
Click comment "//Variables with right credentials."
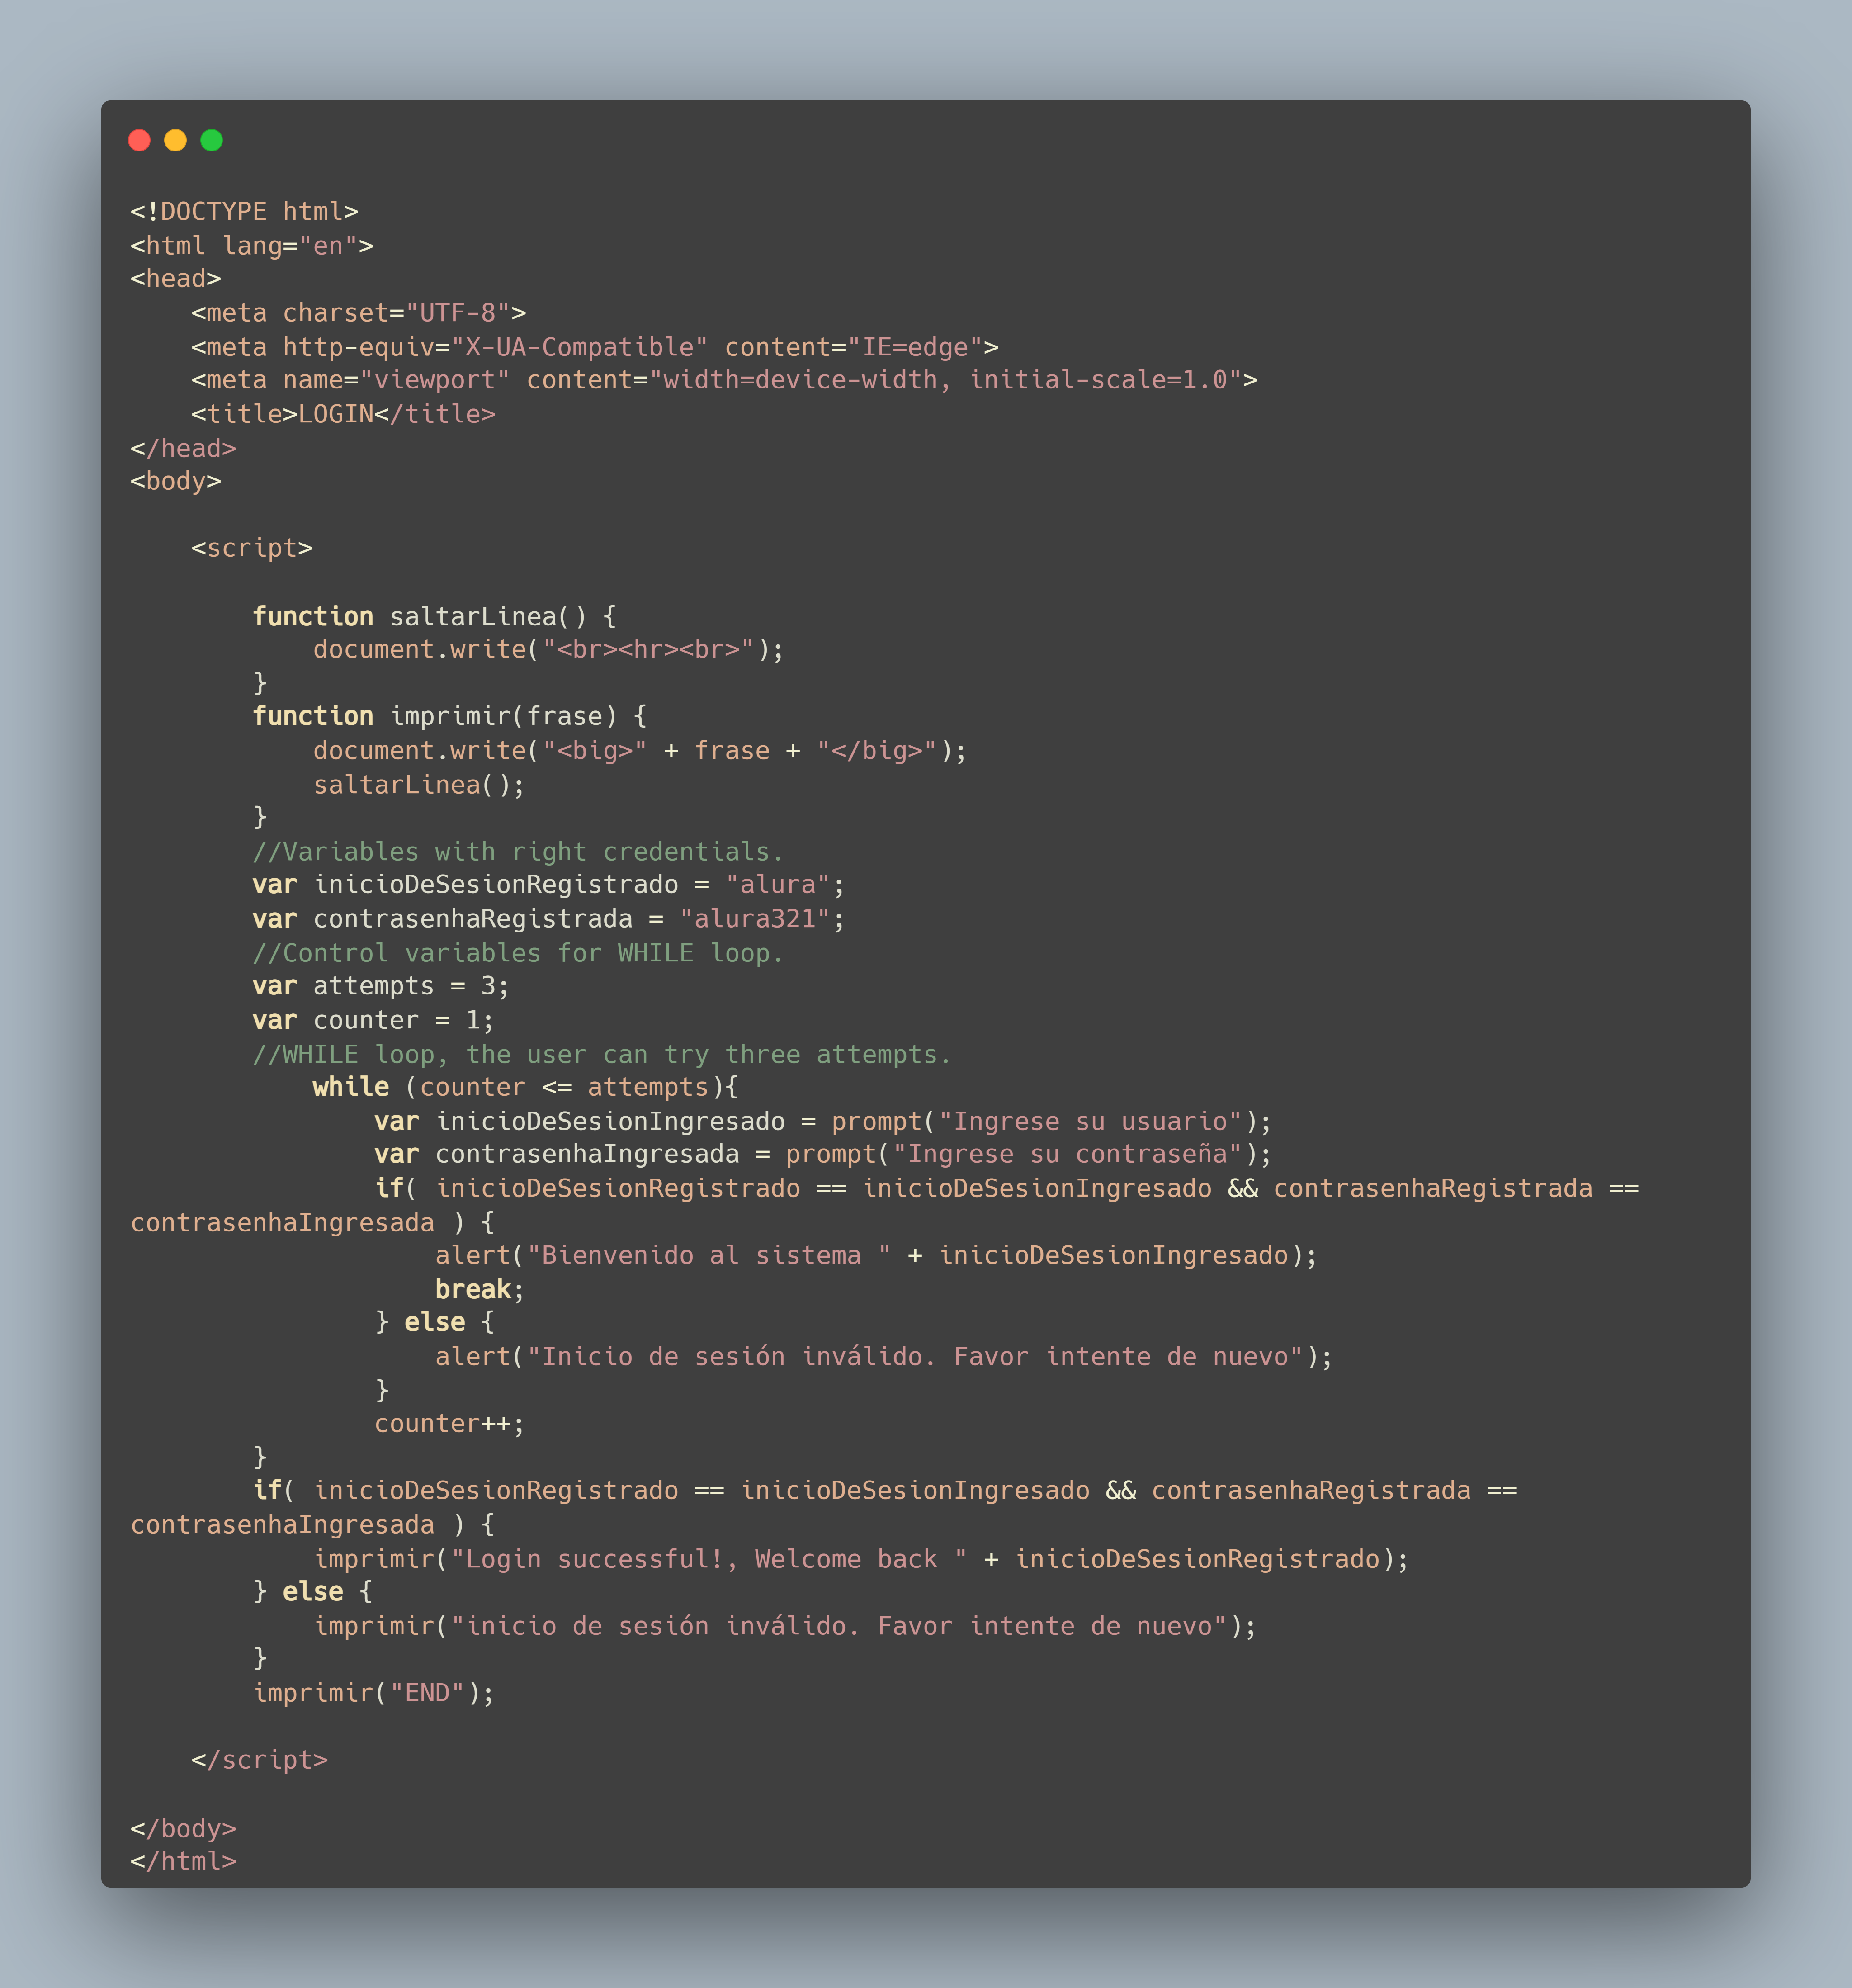pyautogui.click(x=518, y=851)
